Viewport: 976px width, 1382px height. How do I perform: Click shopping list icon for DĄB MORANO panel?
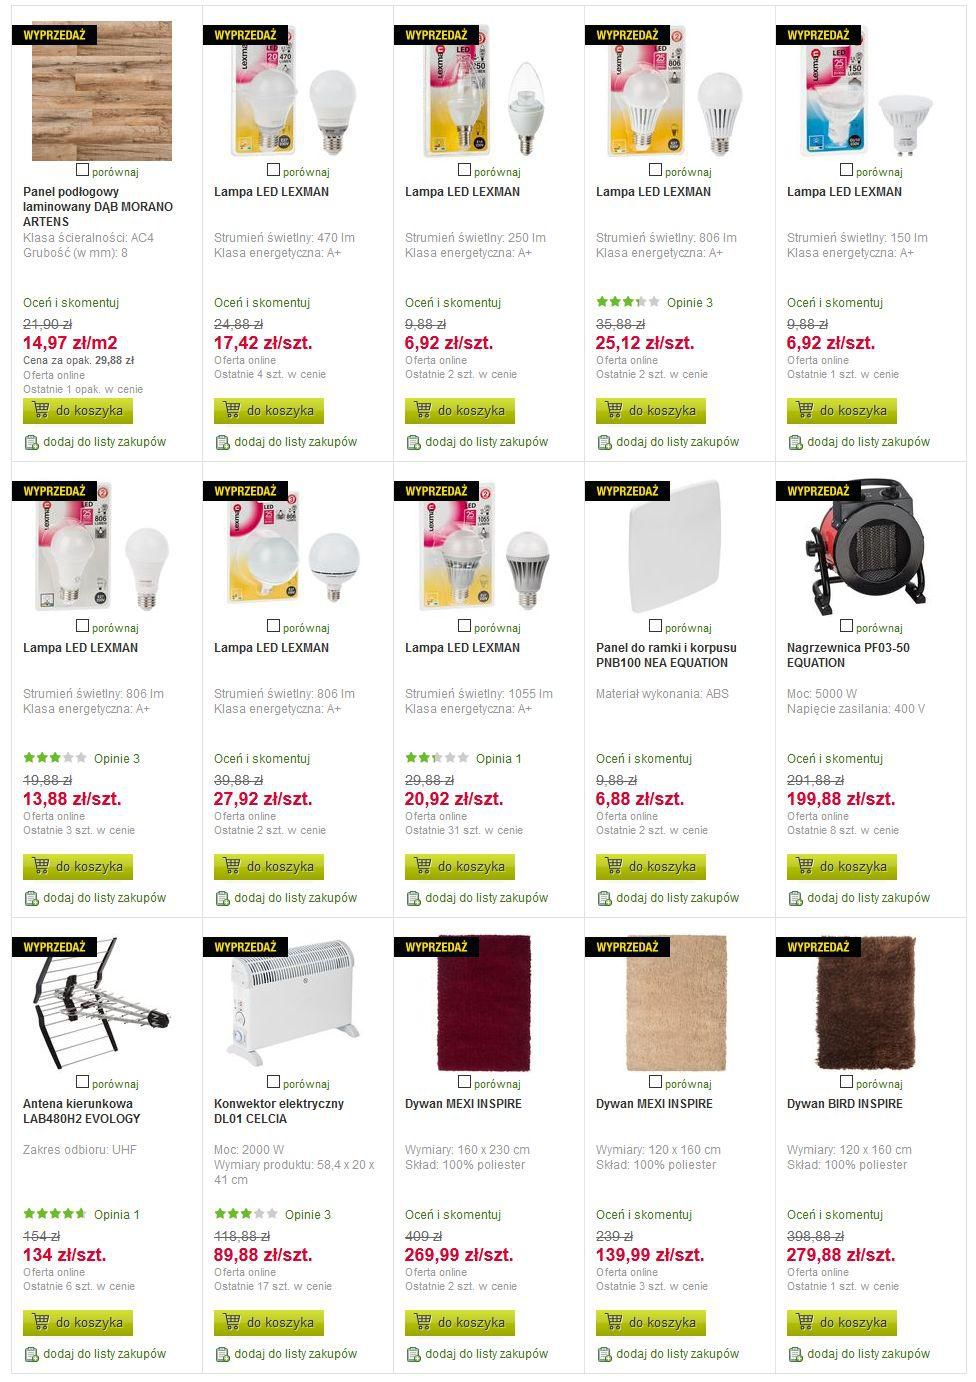pos(31,442)
